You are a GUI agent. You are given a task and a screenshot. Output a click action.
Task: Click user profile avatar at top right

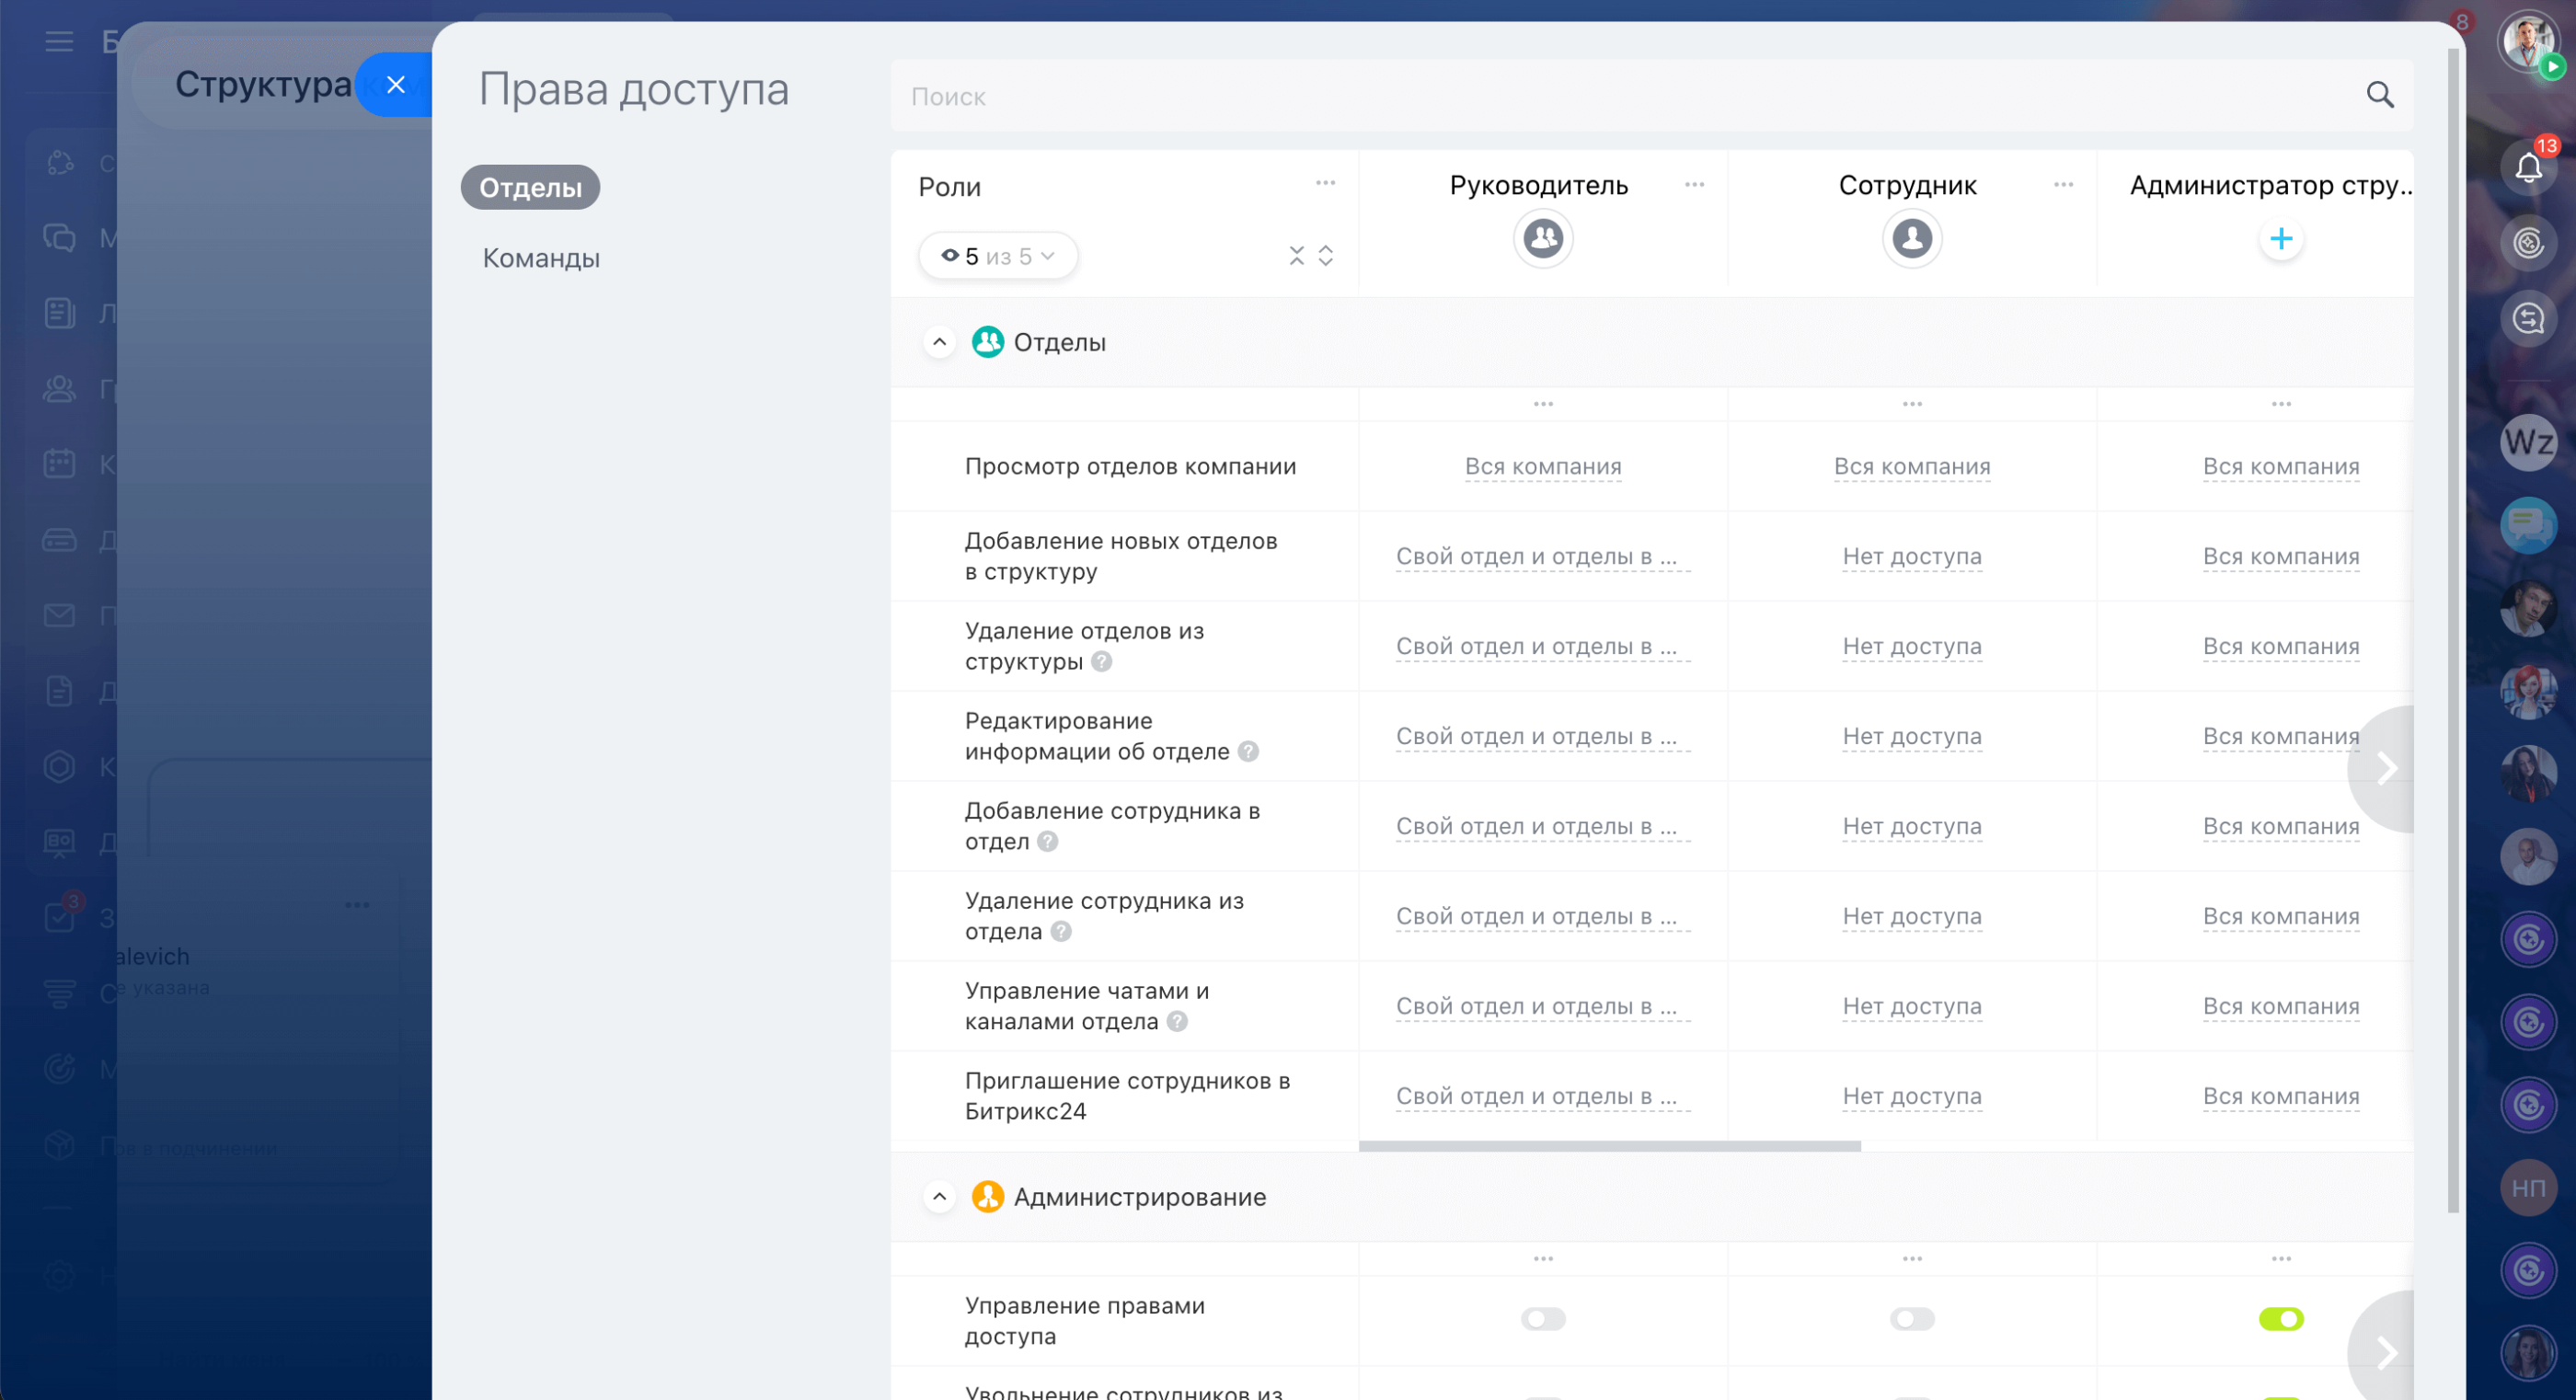coord(2528,43)
